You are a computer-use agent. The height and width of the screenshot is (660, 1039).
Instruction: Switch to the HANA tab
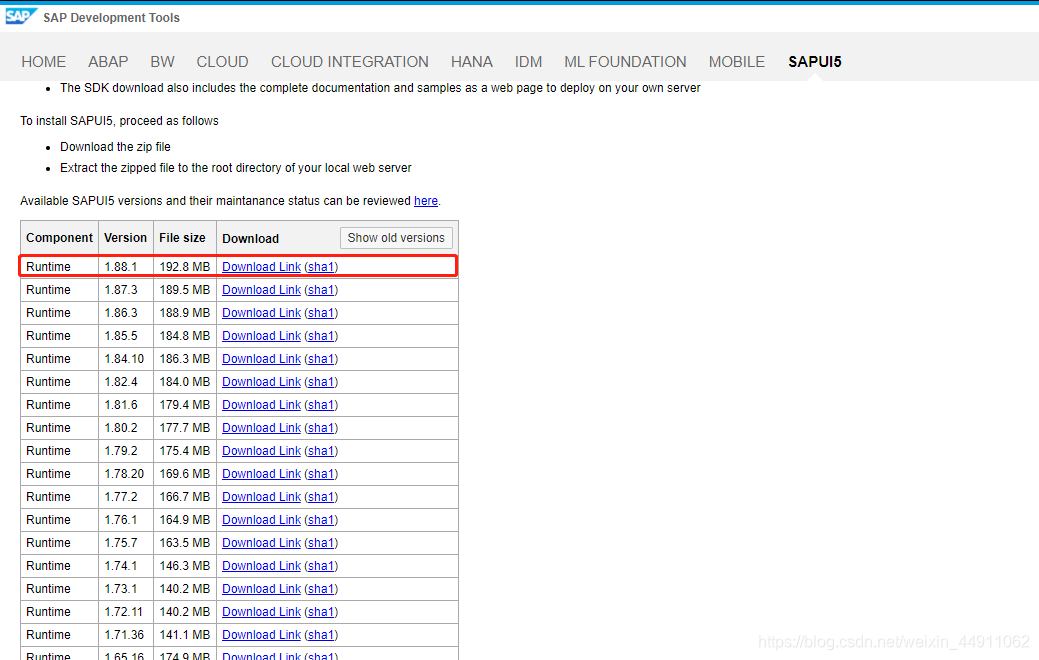pyautogui.click(x=472, y=62)
